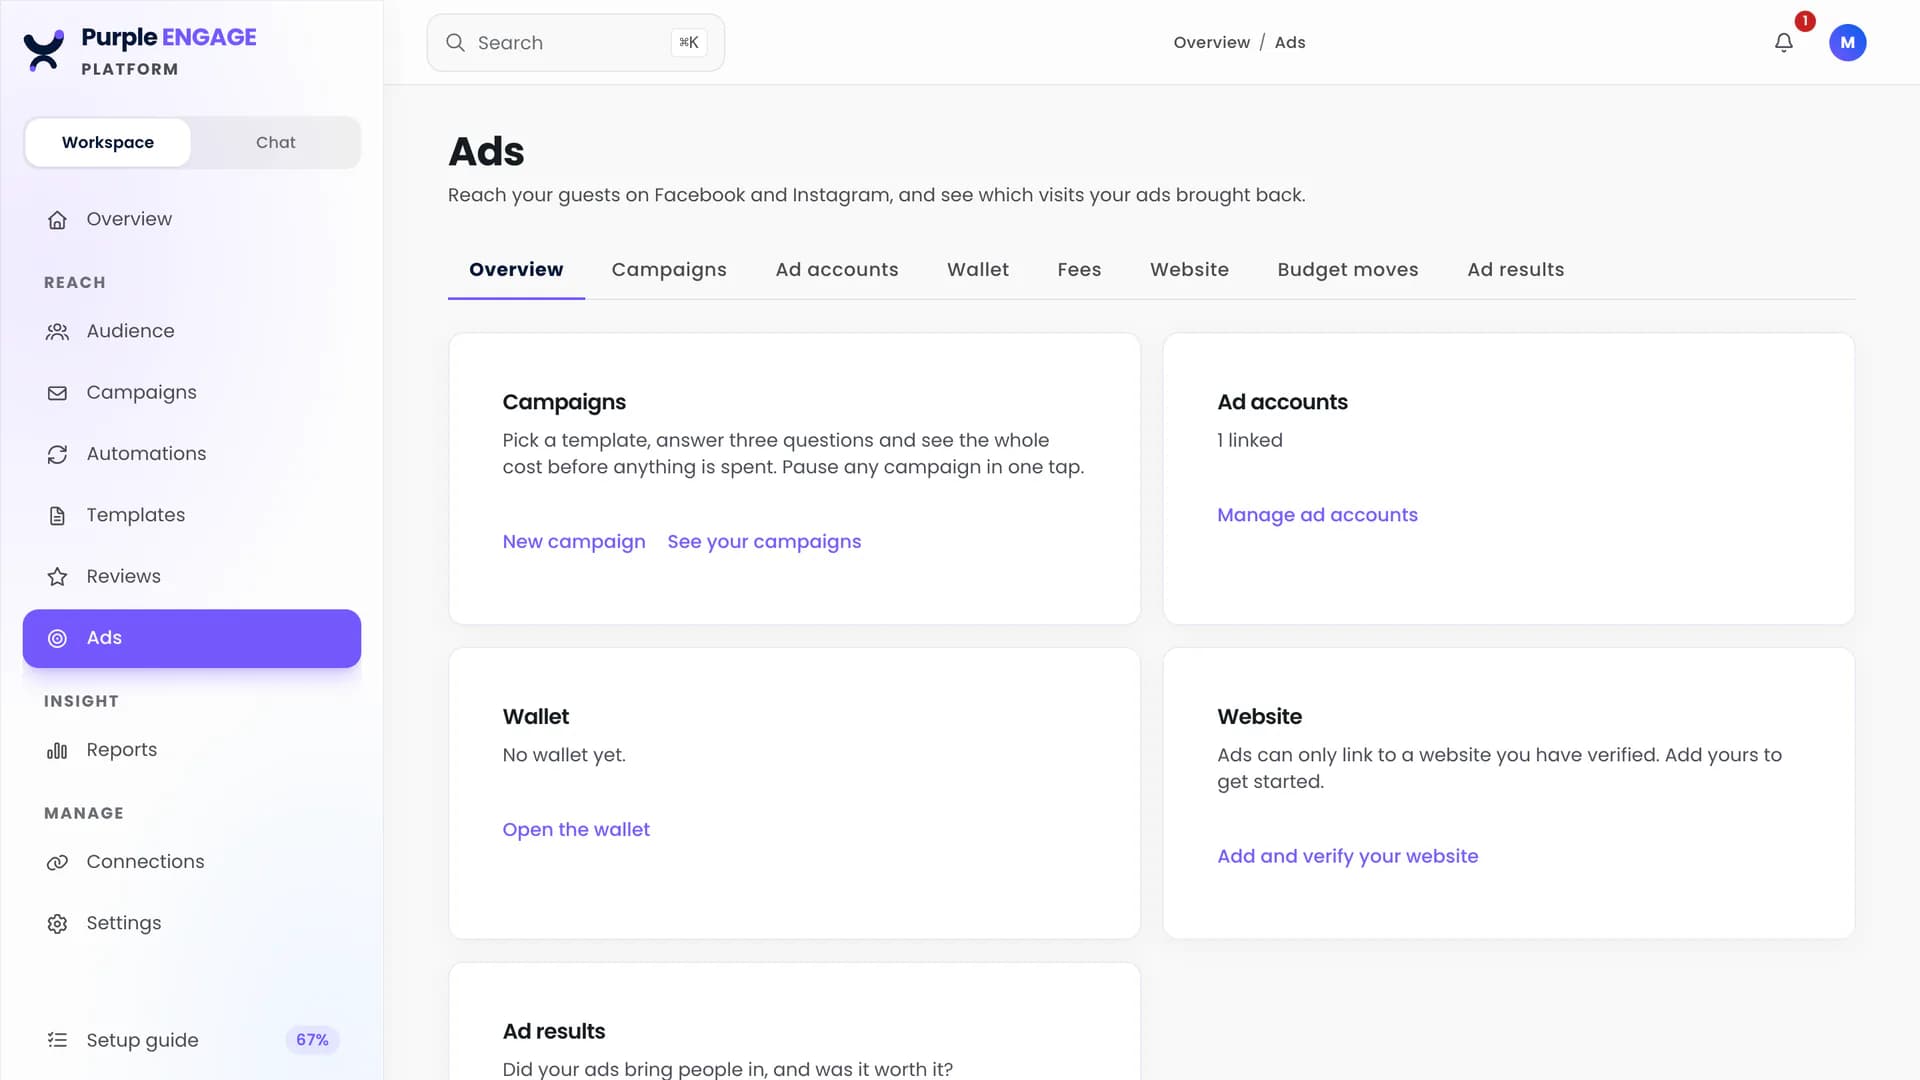Open the user avatar M menu

[x=1847, y=43]
